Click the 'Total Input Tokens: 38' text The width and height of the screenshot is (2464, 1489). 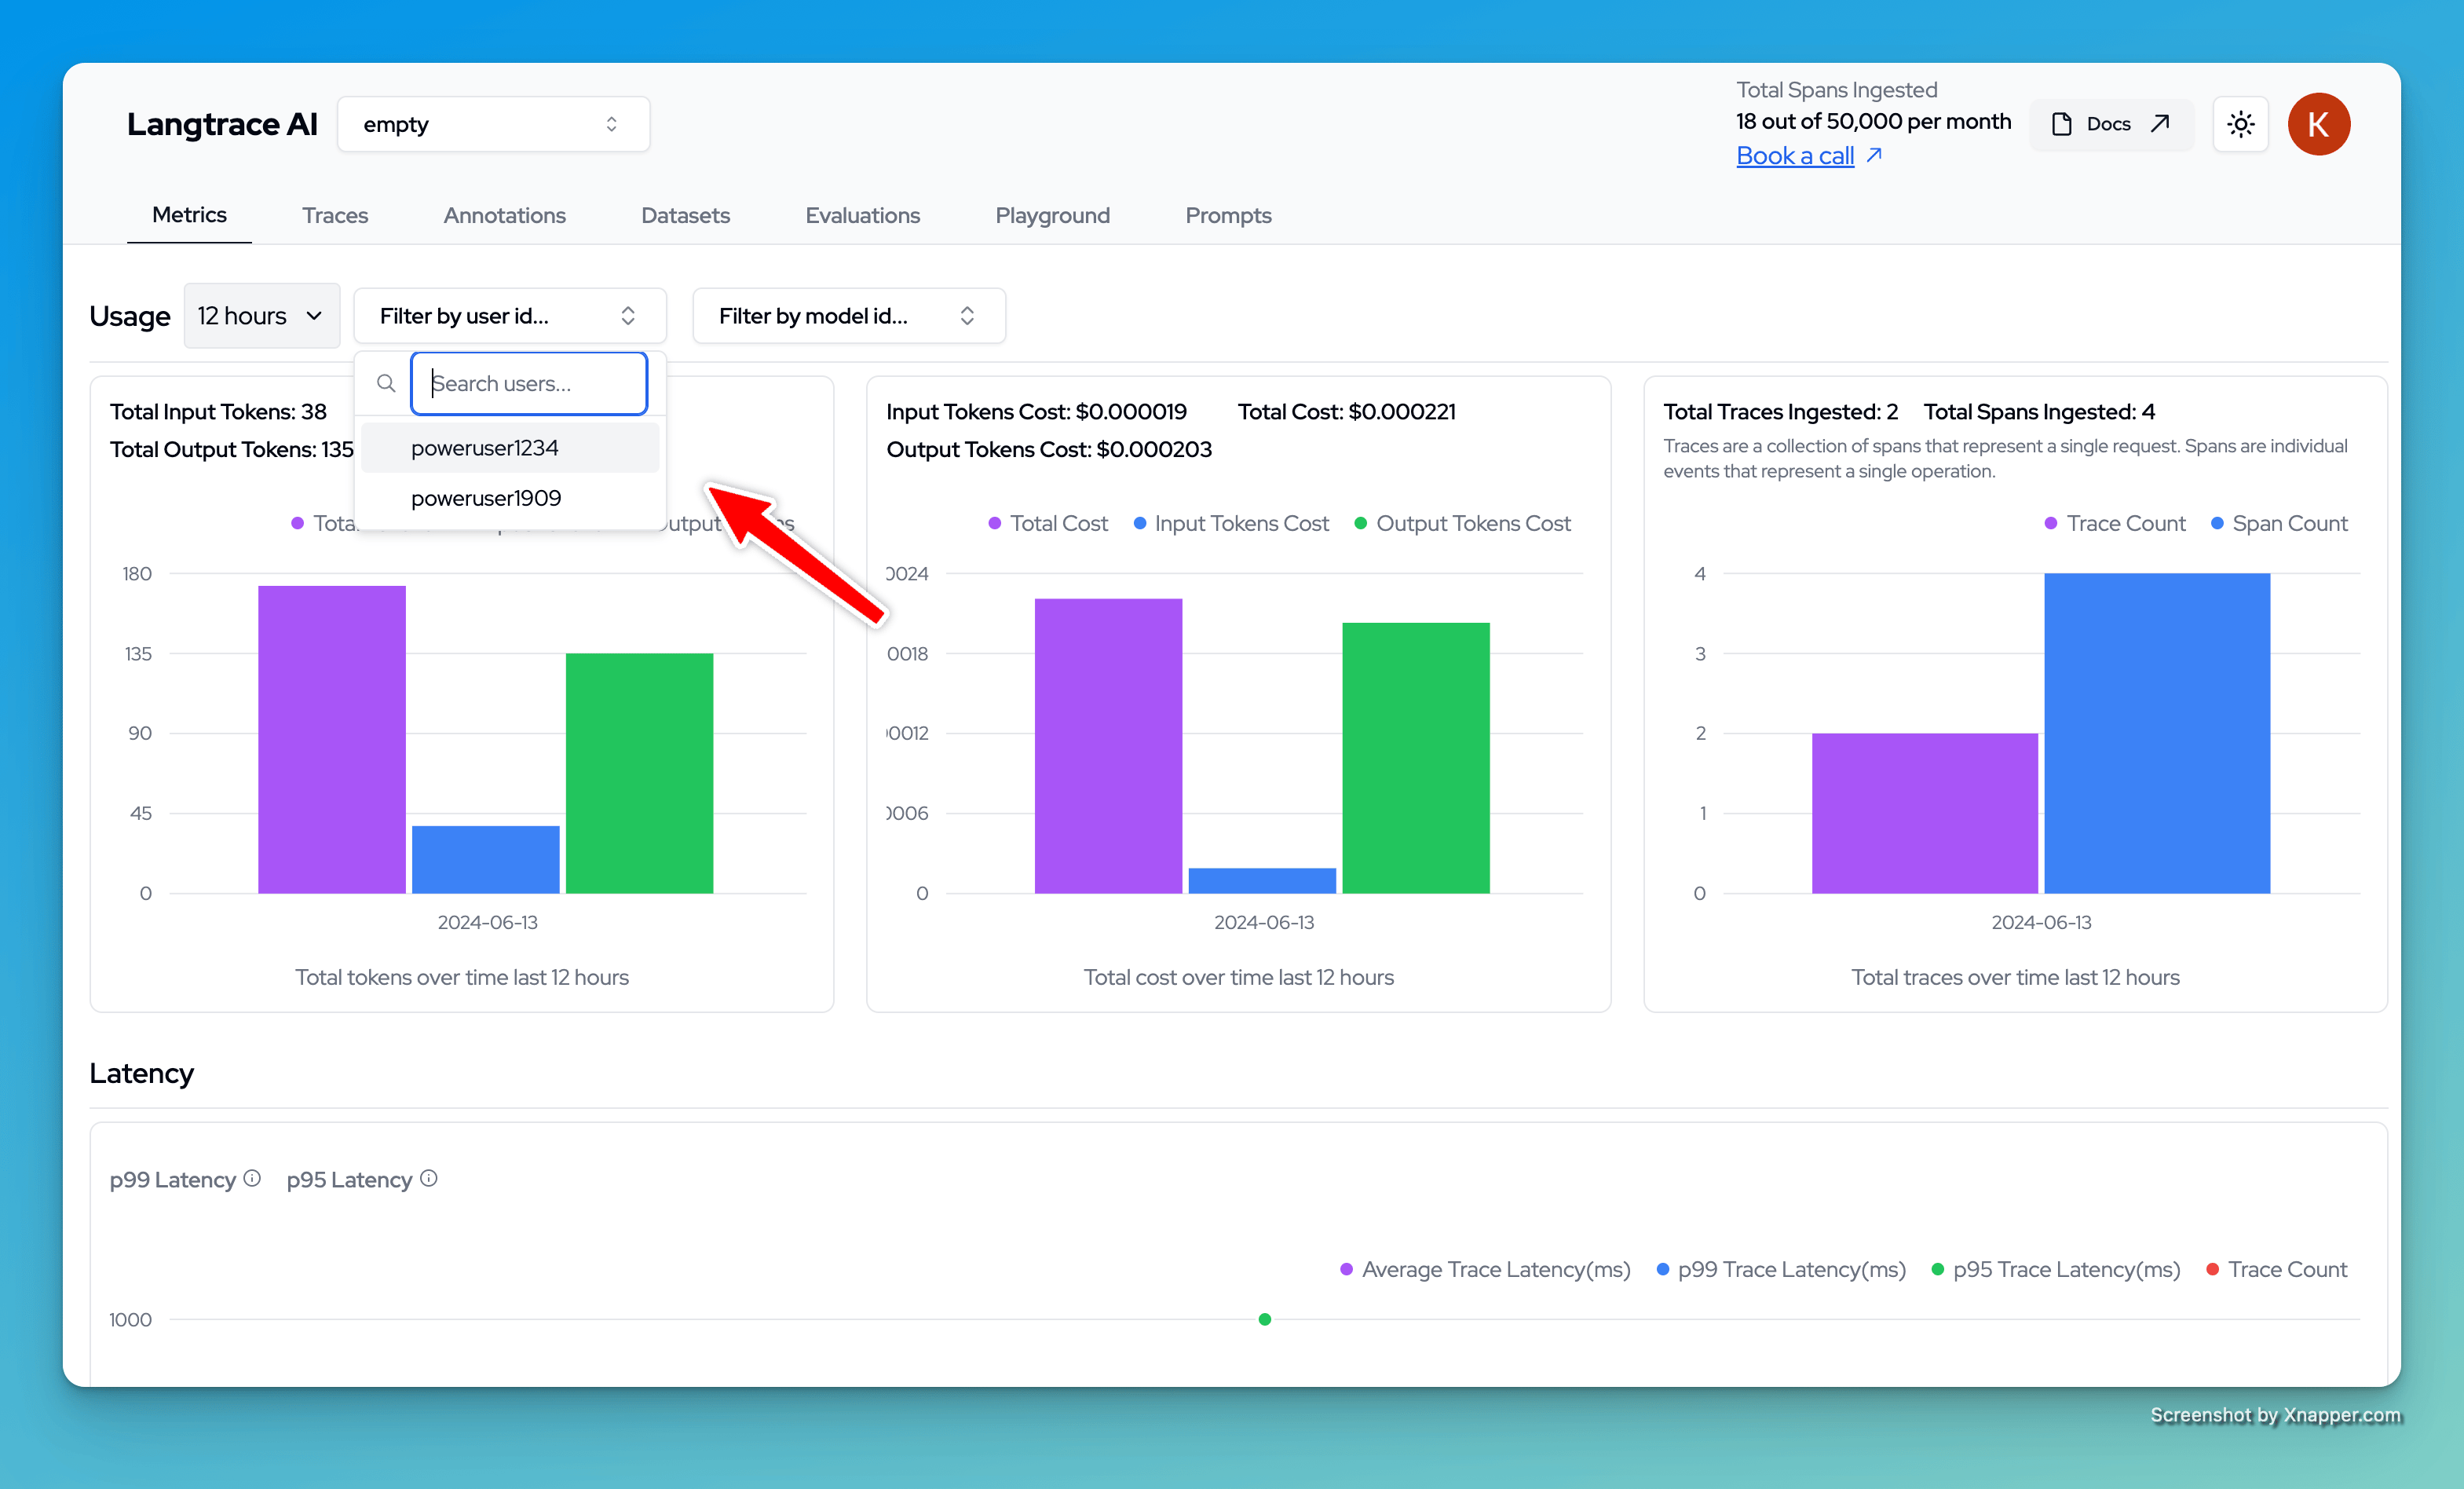point(218,412)
